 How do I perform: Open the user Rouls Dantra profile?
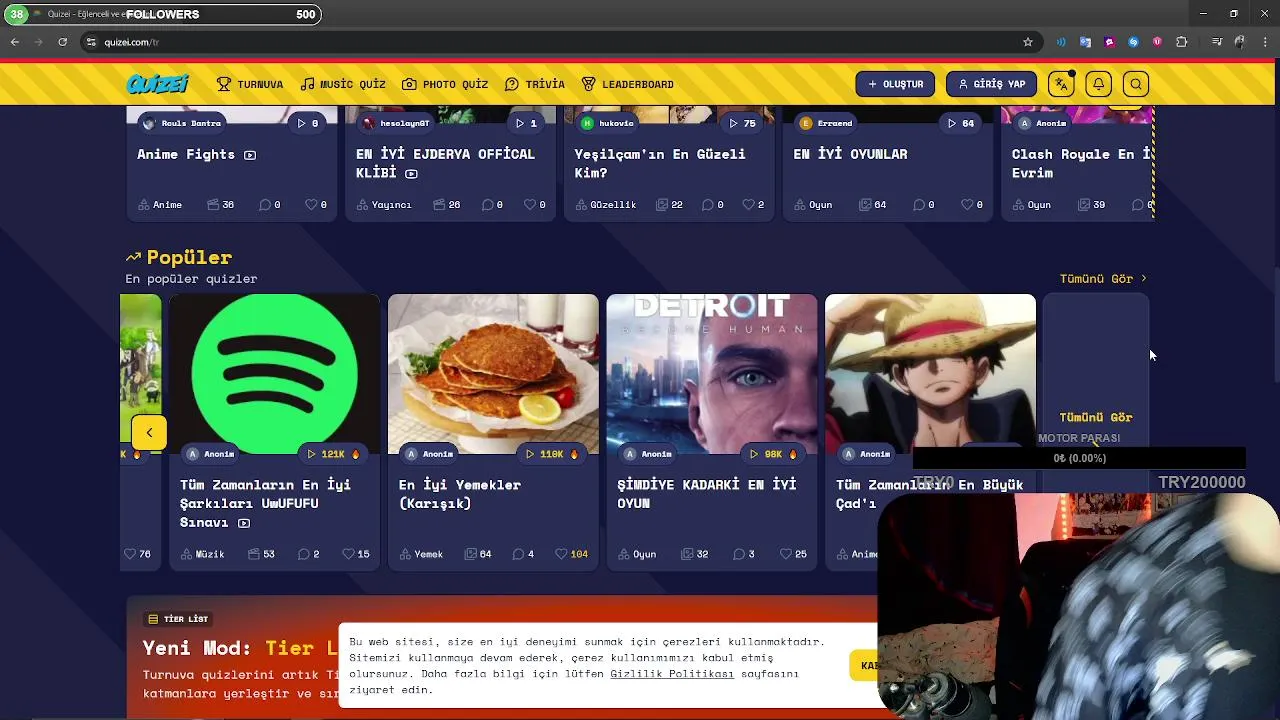tap(182, 123)
